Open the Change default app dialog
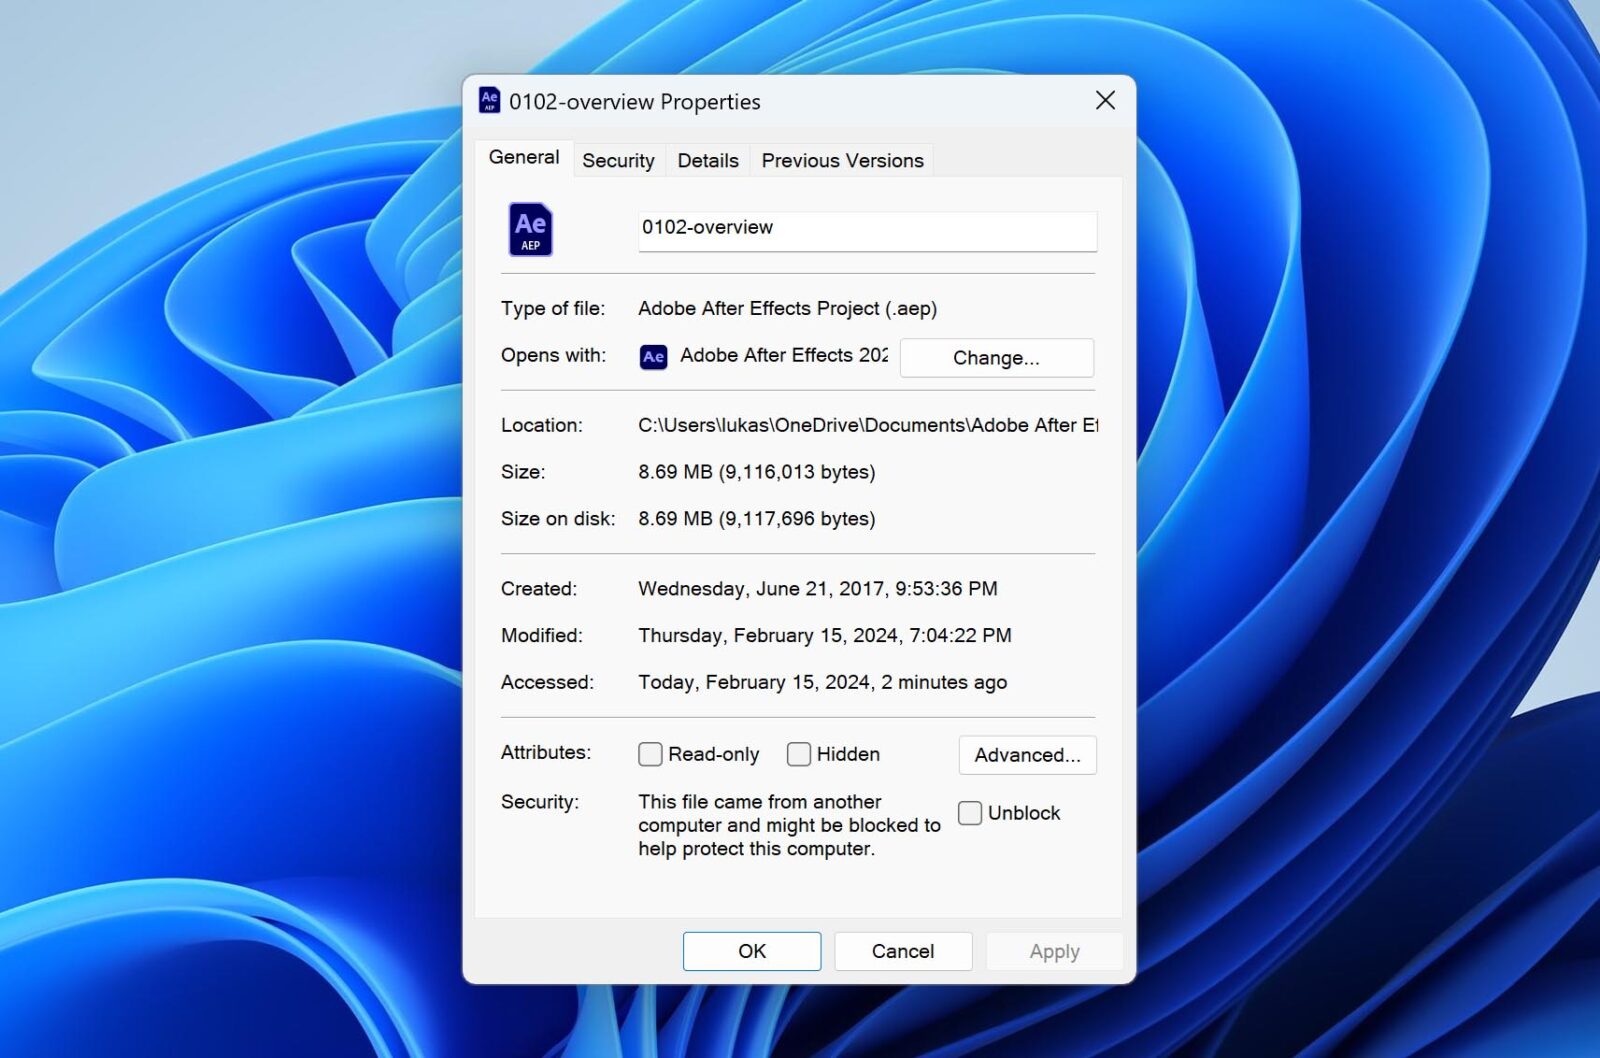 996,357
